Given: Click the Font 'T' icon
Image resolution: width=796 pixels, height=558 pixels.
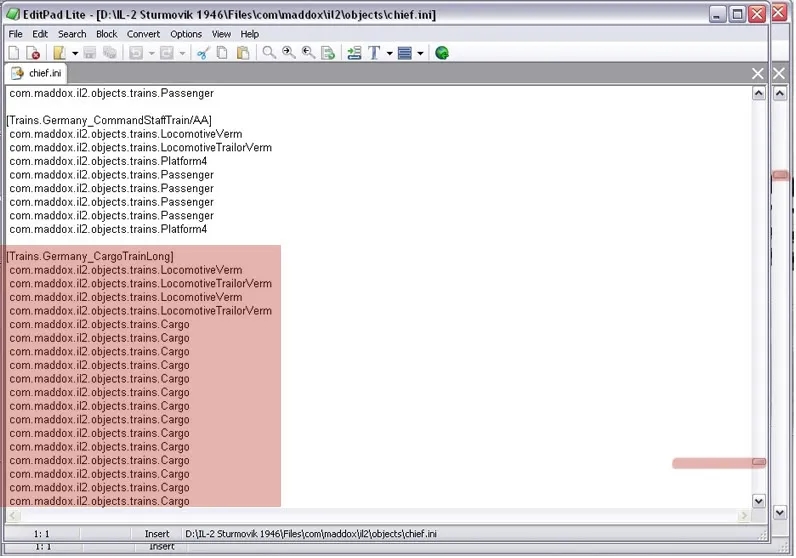Looking at the screenshot, I should point(374,53).
